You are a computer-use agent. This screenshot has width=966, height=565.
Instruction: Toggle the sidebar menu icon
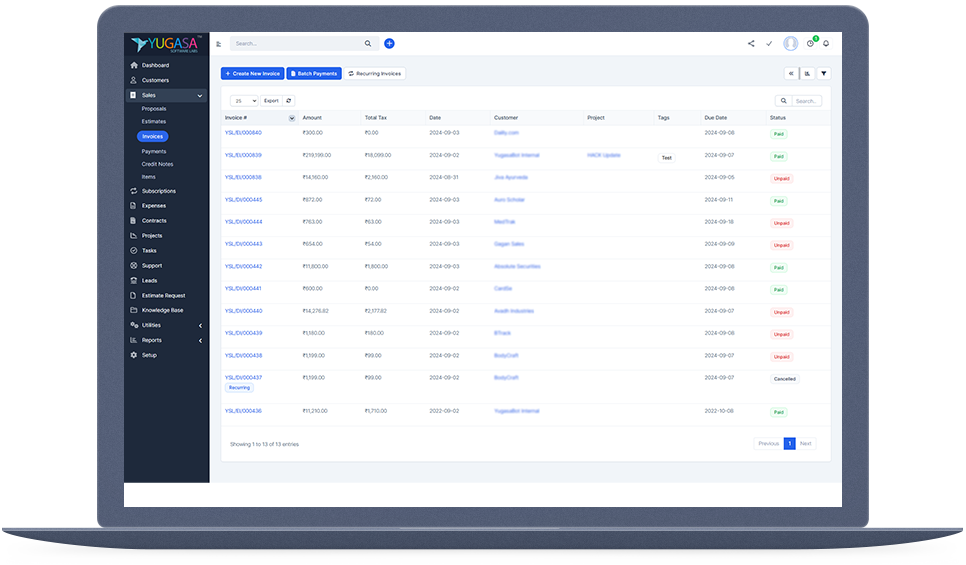point(219,44)
